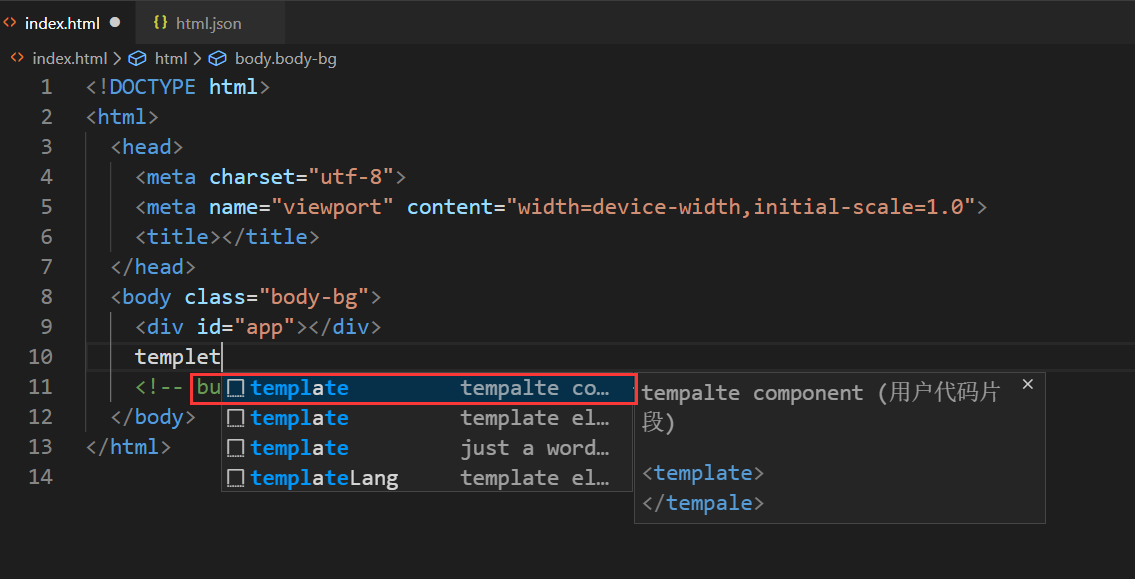This screenshot has width=1135, height=579.
Task: Click line number 10 in the gutter
Action: click(40, 357)
